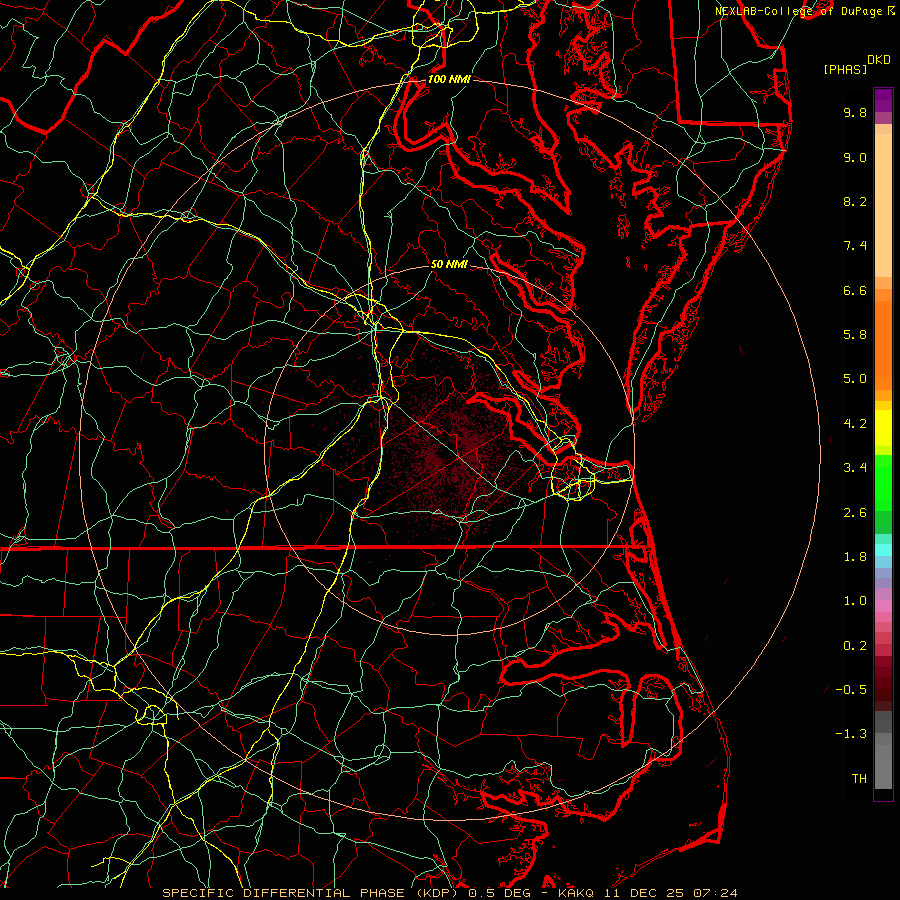Click the 5.0 value on the legend
Screen dimensions: 900x900
coord(855,379)
